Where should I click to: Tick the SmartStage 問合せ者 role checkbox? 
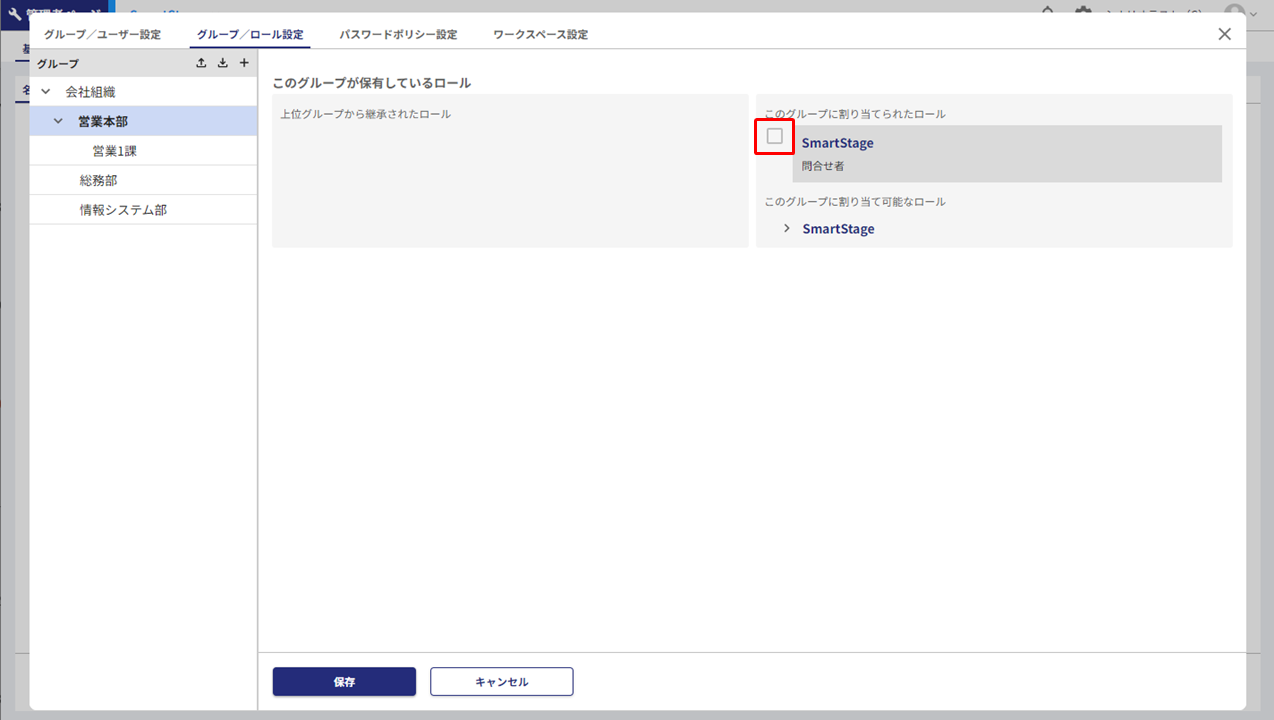click(x=774, y=136)
